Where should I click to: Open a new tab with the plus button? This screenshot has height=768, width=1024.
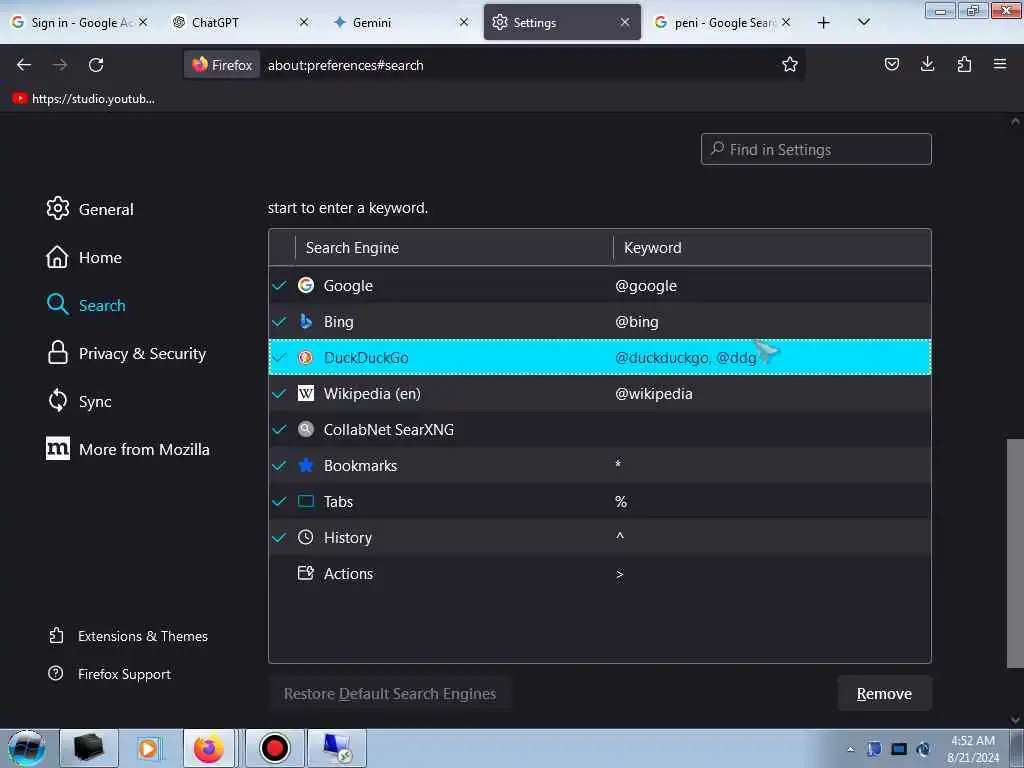pos(824,23)
